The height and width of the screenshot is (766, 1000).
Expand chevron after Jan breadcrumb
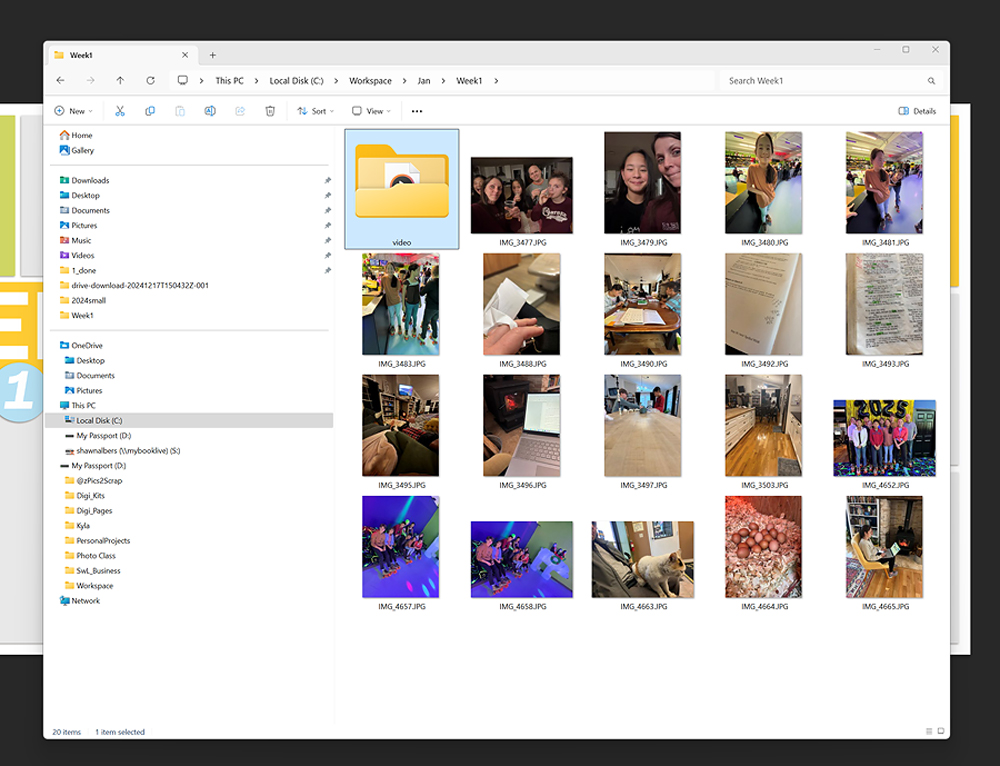[x=443, y=81]
